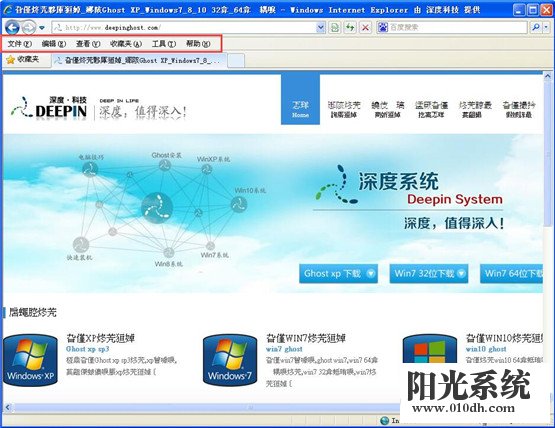Click the Forward navigation arrow
Screen dimensions: 555x428
(x=29, y=27)
